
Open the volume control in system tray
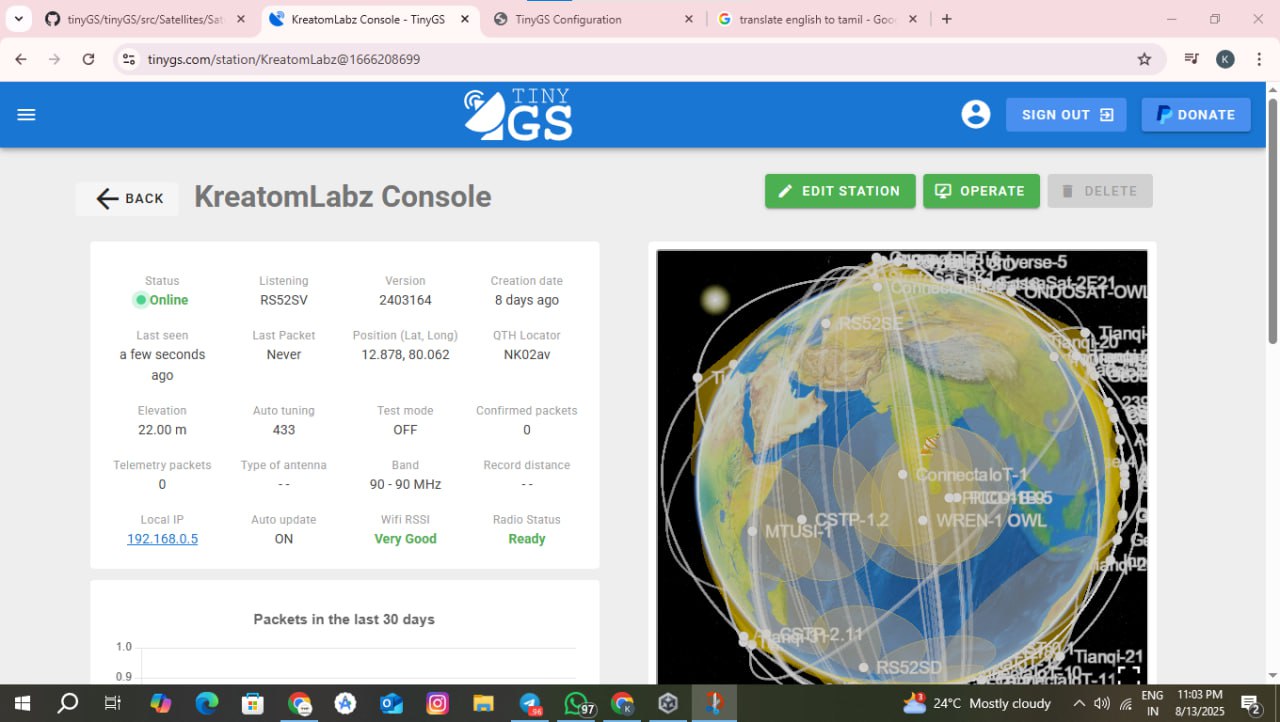coord(1102,703)
